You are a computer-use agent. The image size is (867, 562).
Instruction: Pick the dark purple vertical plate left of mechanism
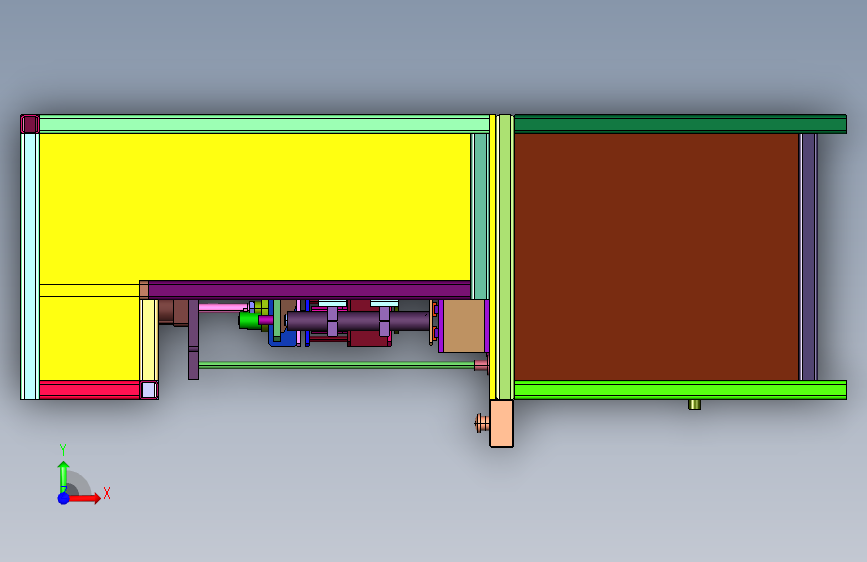point(194,340)
